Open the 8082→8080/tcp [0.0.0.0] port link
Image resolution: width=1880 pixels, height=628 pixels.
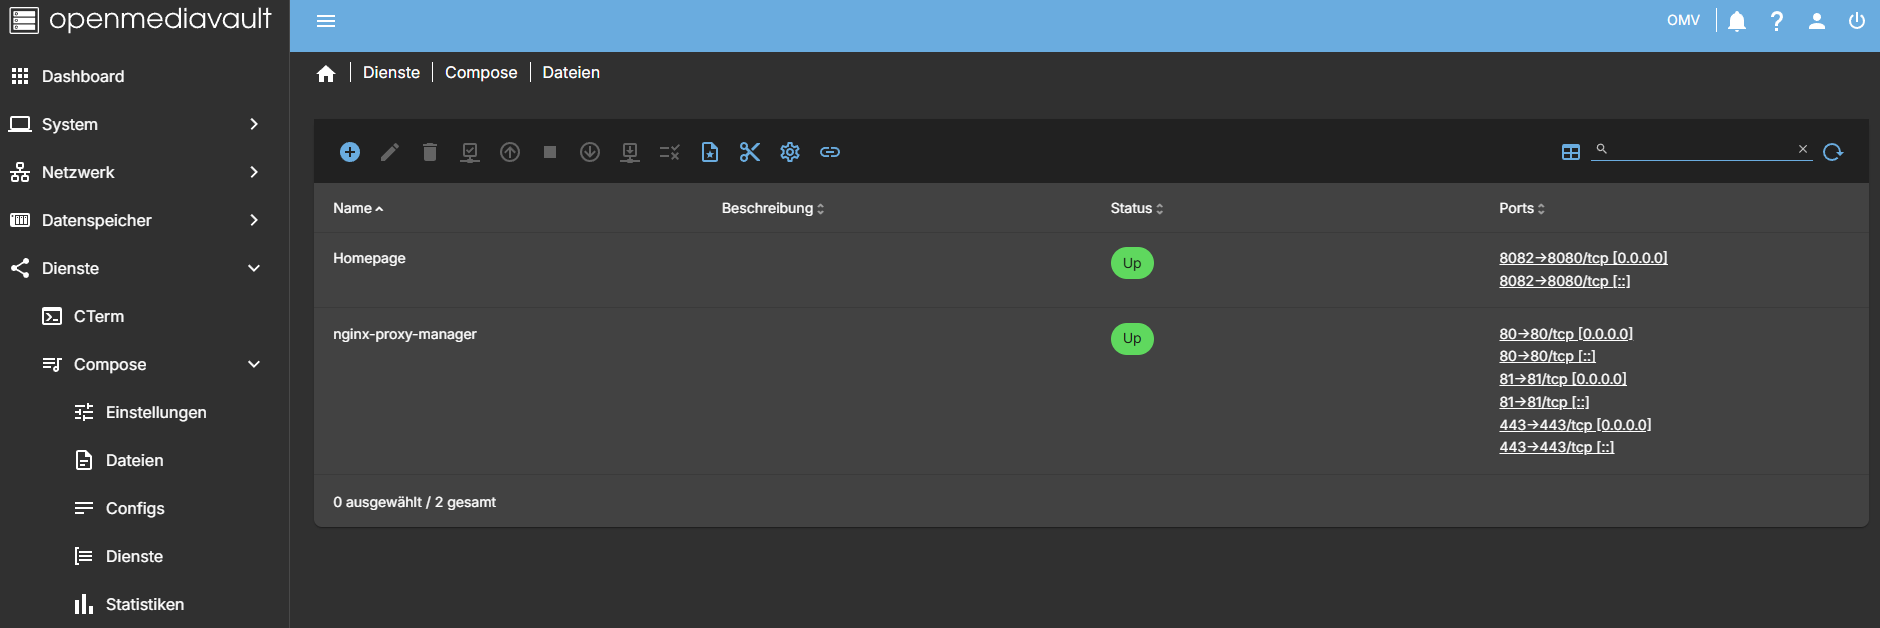coord(1583,258)
